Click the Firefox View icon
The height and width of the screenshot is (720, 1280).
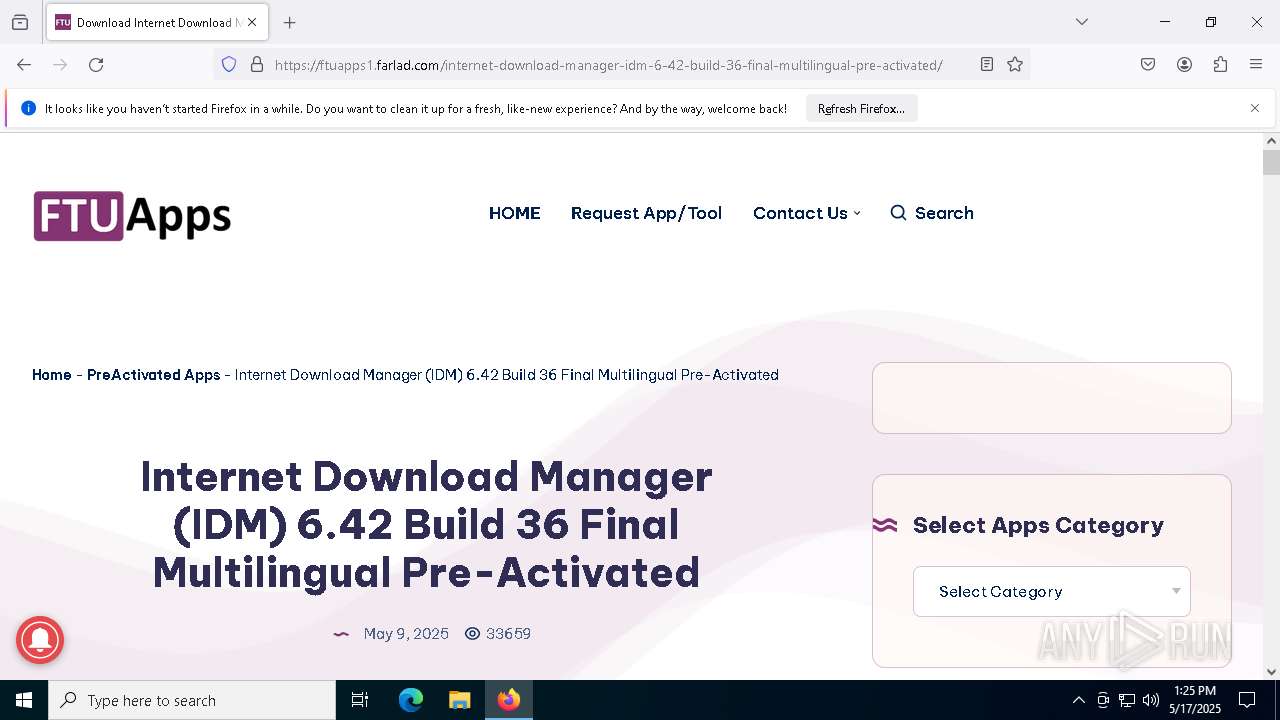pos(20,22)
